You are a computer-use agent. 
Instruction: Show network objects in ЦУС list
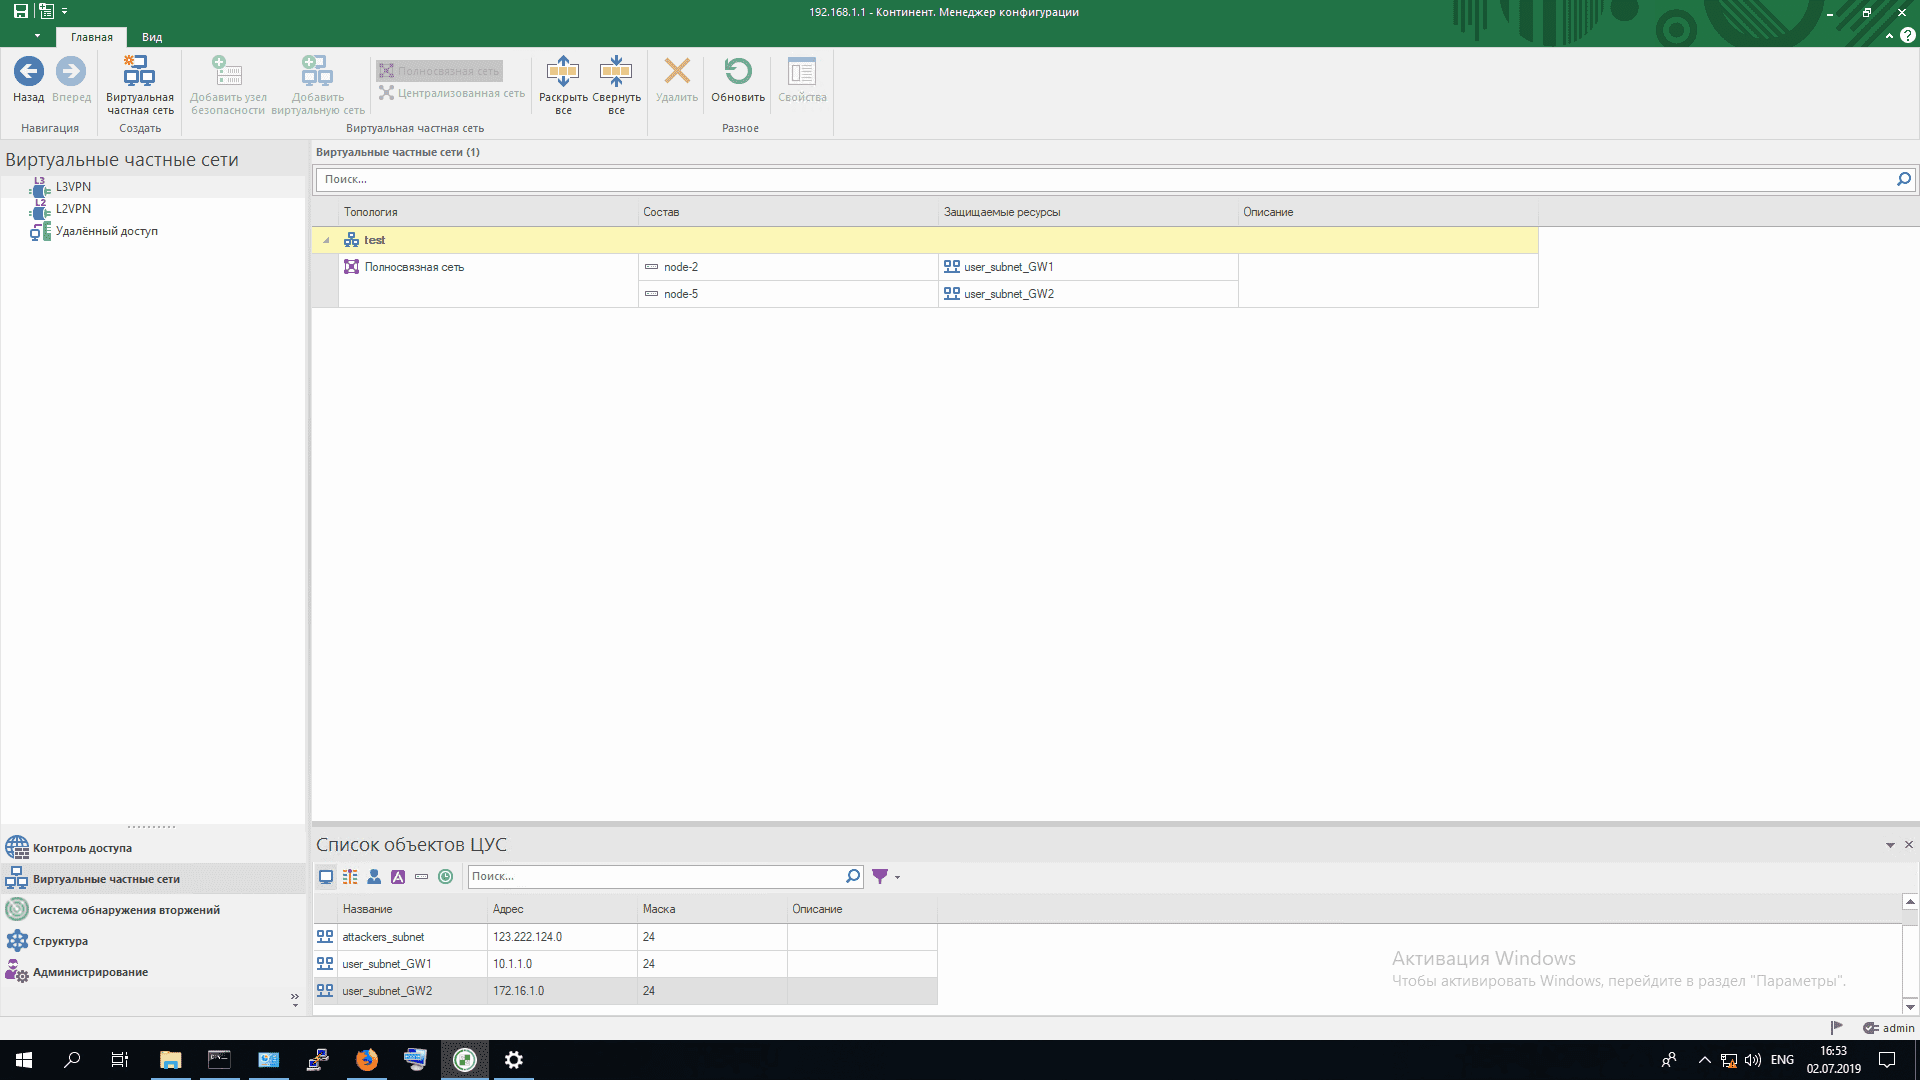326,877
